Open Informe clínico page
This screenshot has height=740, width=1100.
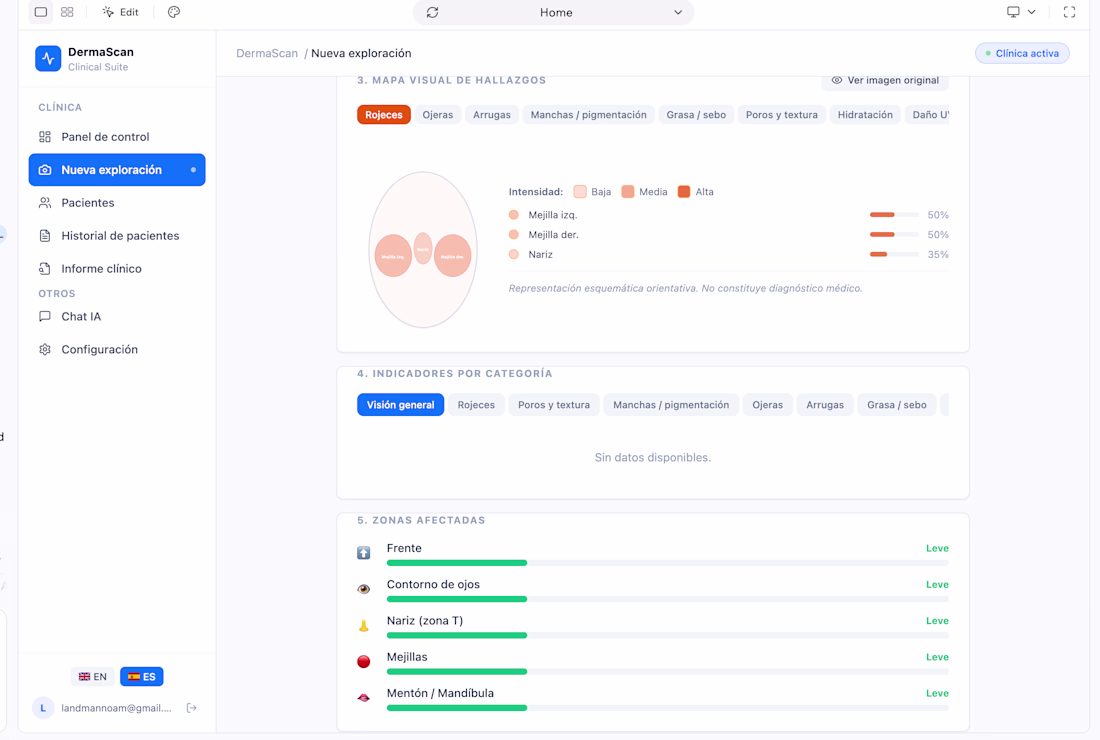point(116,269)
